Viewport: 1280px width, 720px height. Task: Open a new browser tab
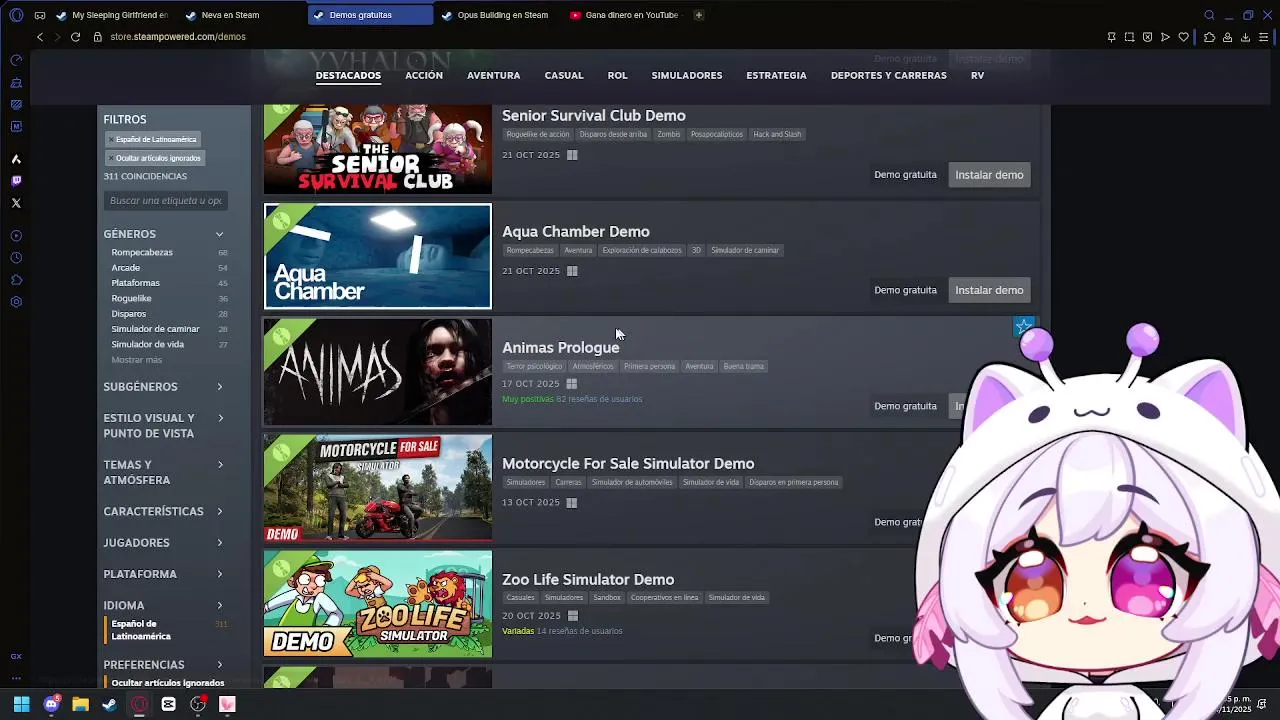click(x=698, y=15)
